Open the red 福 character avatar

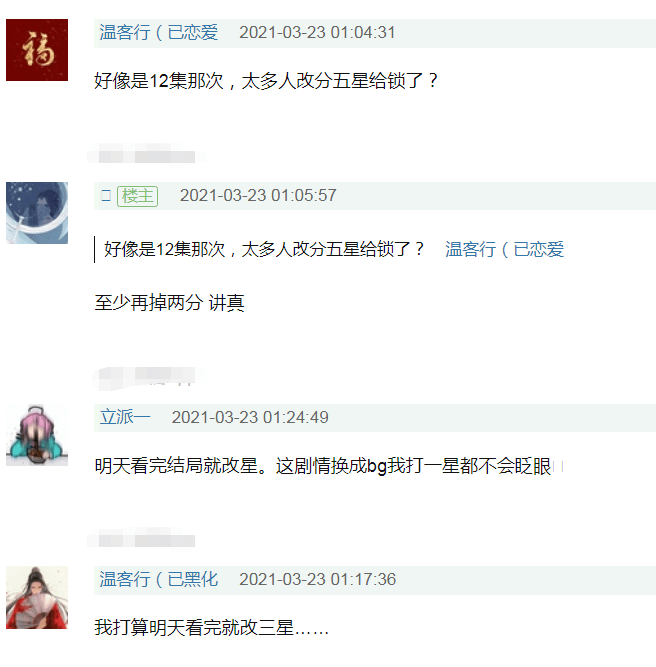click(37, 50)
